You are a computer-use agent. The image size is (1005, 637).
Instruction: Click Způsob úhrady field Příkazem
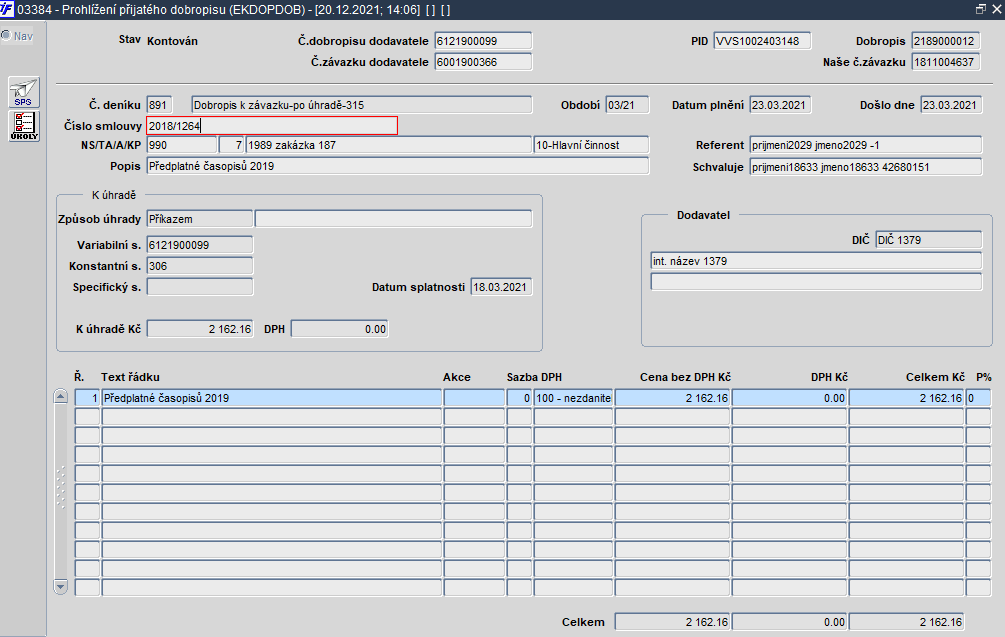coord(199,219)
